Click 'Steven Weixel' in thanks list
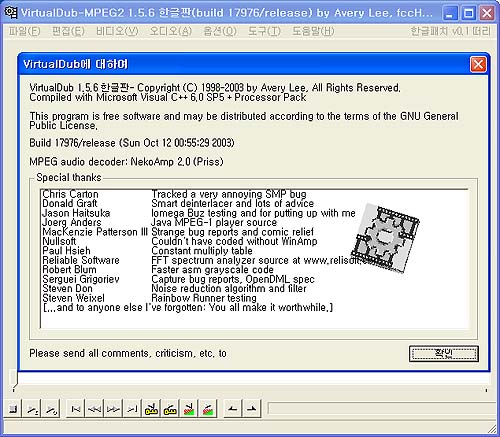Viewport: 500px width, 437px height. [73, 298]
